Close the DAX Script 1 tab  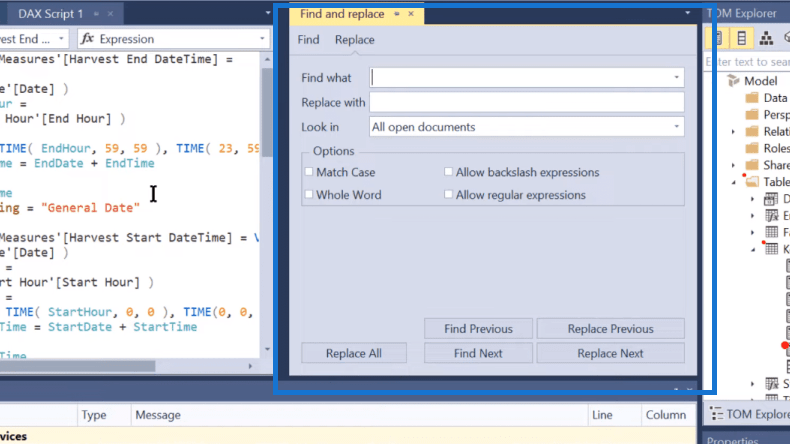pos(110,14)
